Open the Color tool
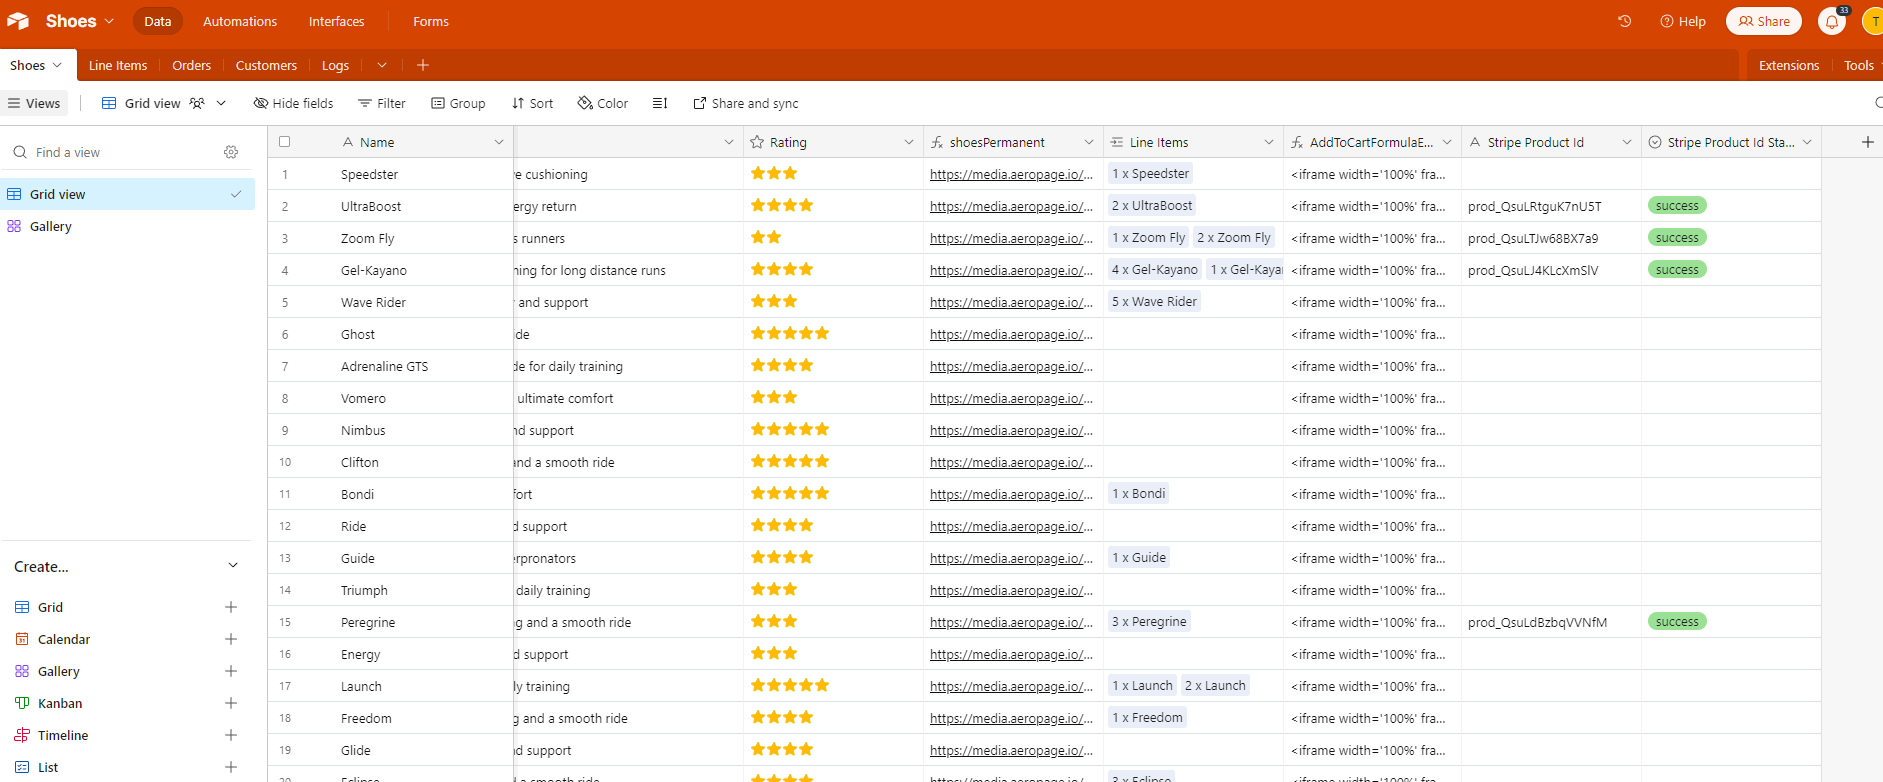1883x782 pixels. tap(603, 103)
